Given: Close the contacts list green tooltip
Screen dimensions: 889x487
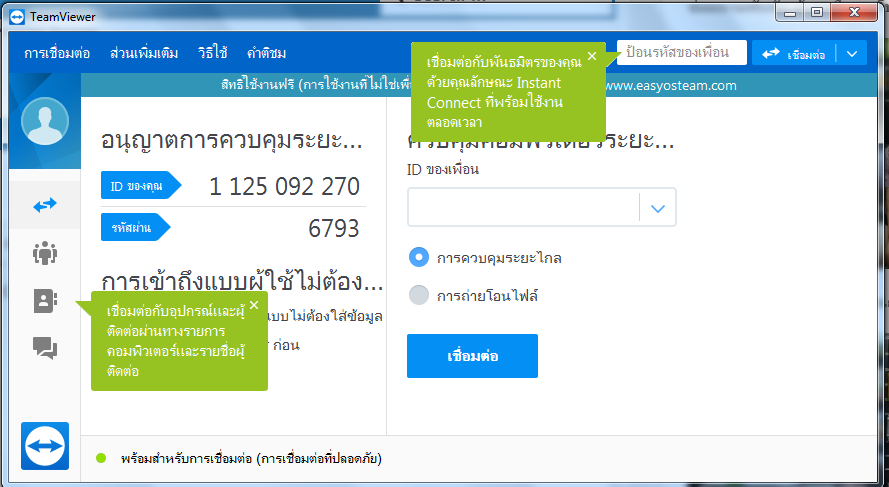Looking at the screenshot, I should pos(254,305).
